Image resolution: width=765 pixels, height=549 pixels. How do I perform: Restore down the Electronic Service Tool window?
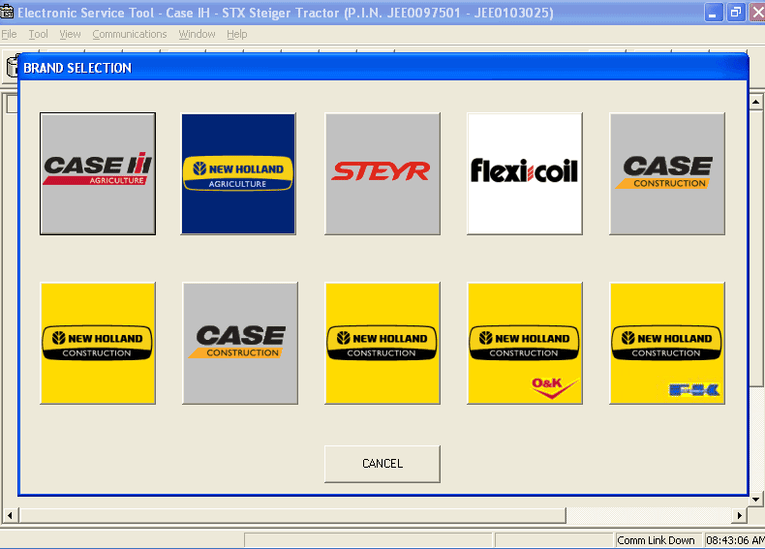tap(735, 13)
